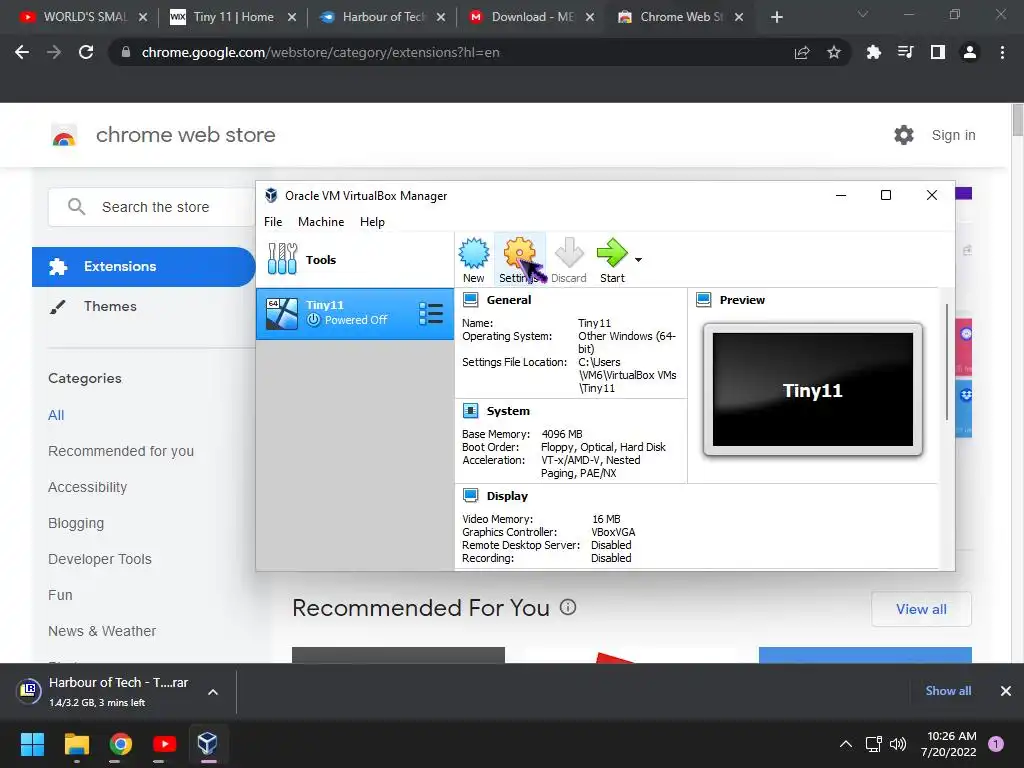
Task: Select the Tools entry in VirtualBox
Action: pos(355,259)
